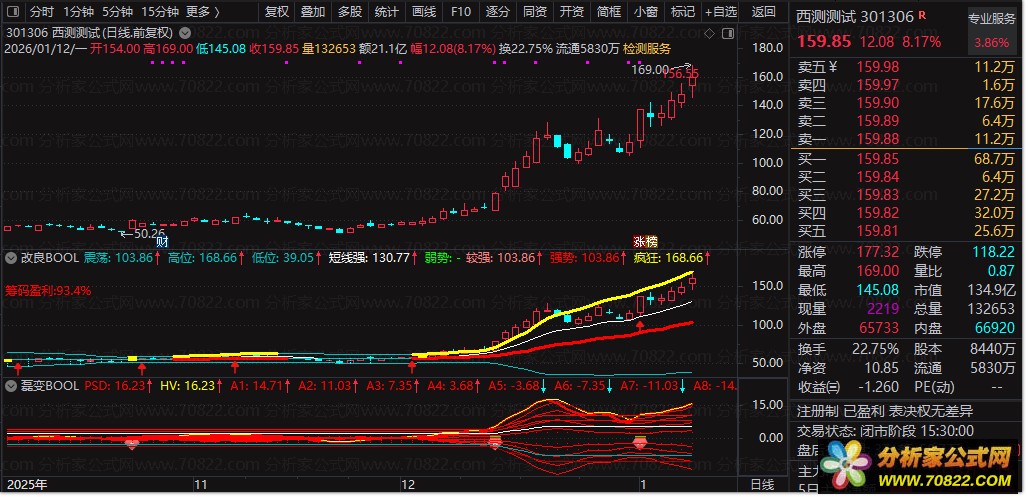Click the R badge next to 301306
Viewport: 1028px width, 497px height.
click(x=922, y=14)
